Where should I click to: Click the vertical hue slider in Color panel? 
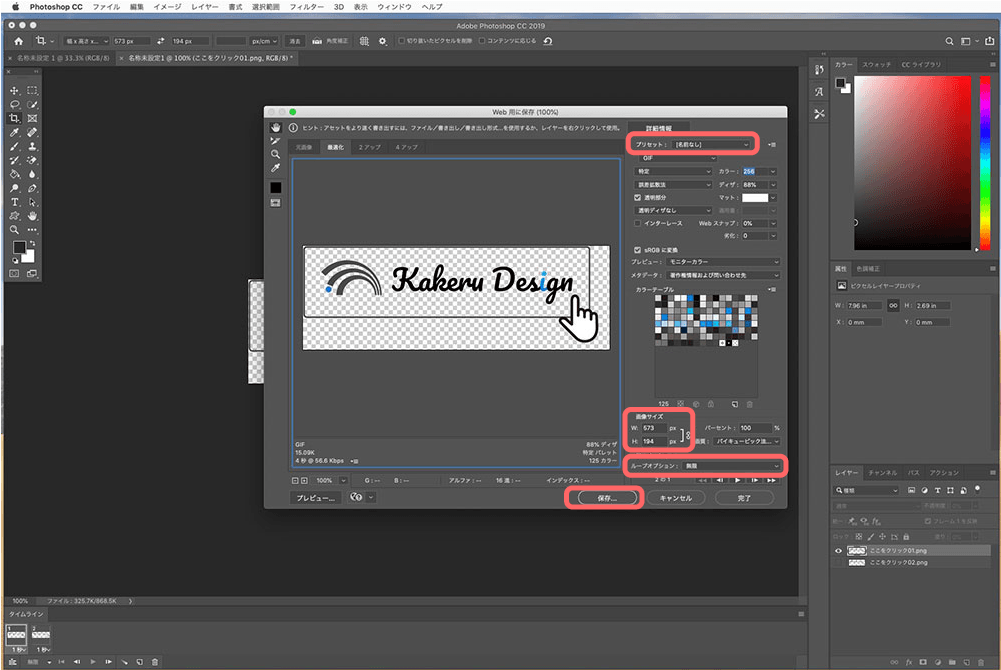[985, 163]
